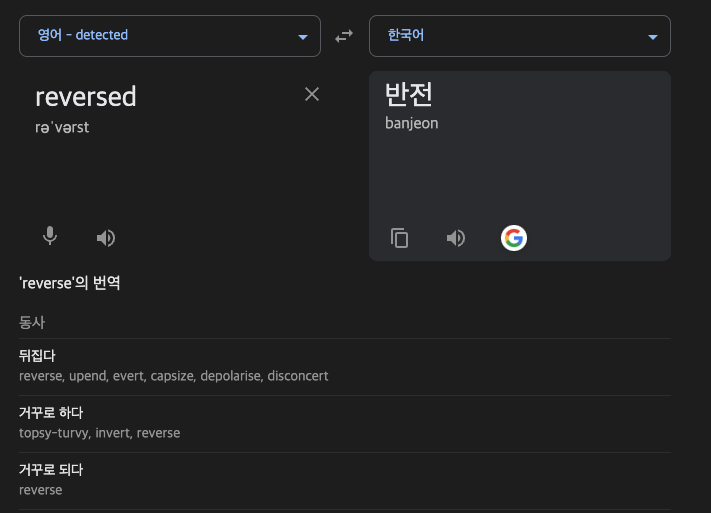Click 'topsy-turvy' back-translation

pos(55,433)
